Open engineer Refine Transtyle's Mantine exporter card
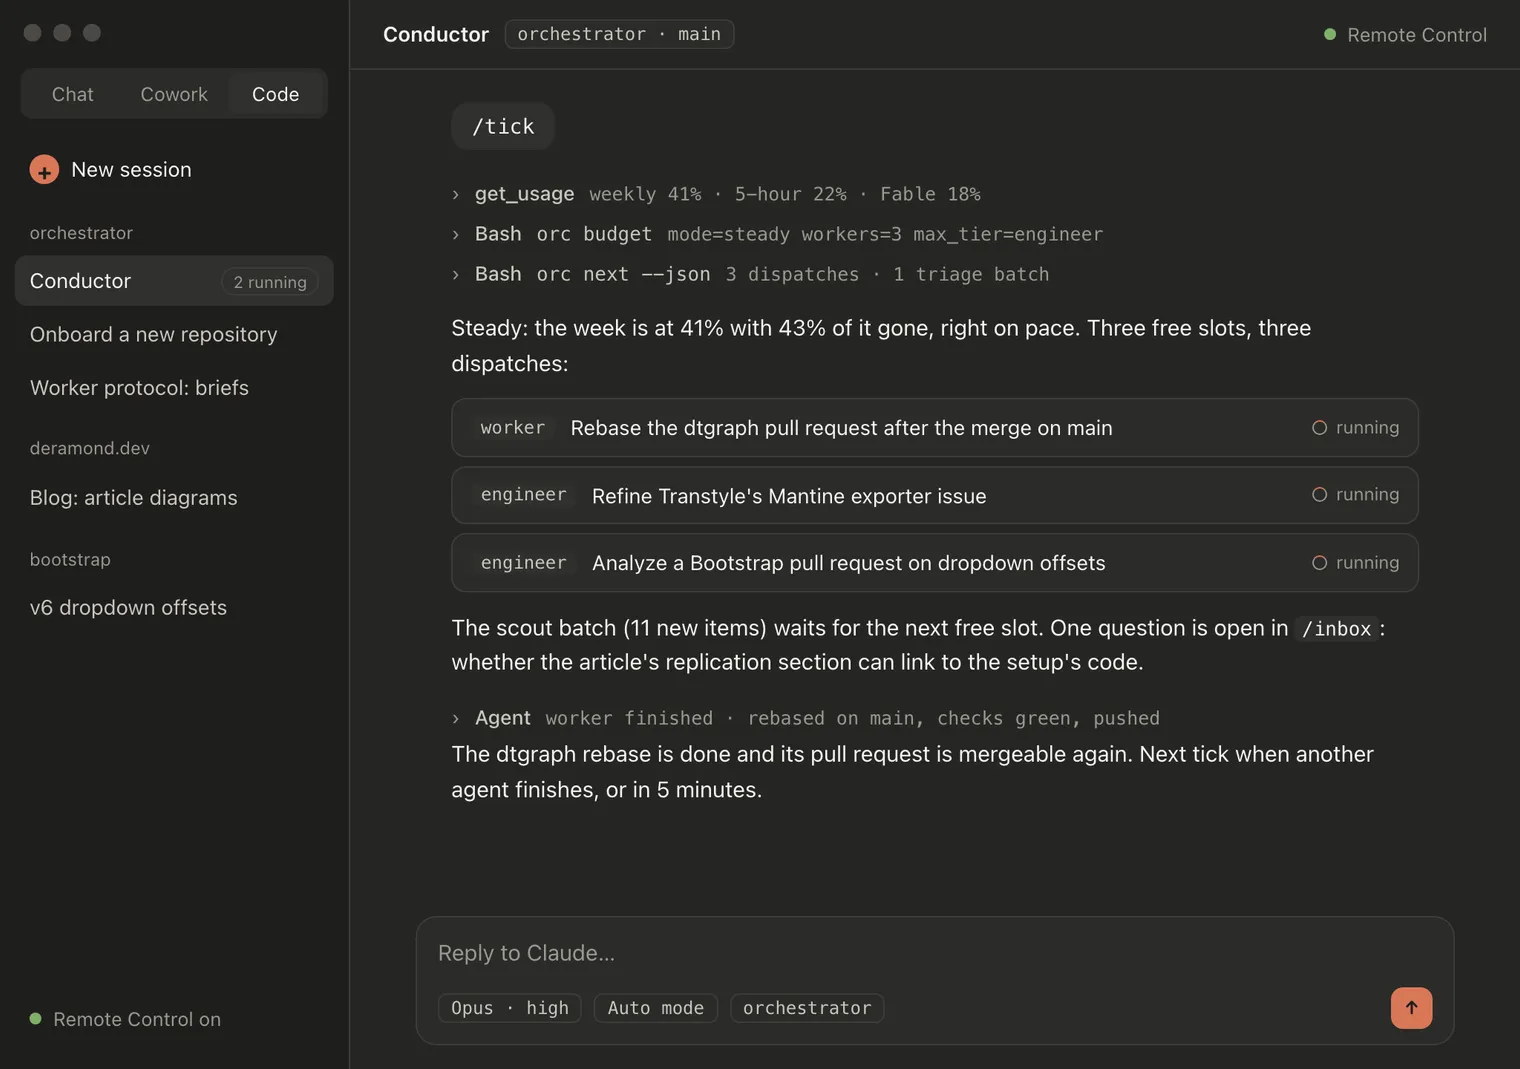The height and width of the screenshot is (1069, 1520). tap(934, 495)
